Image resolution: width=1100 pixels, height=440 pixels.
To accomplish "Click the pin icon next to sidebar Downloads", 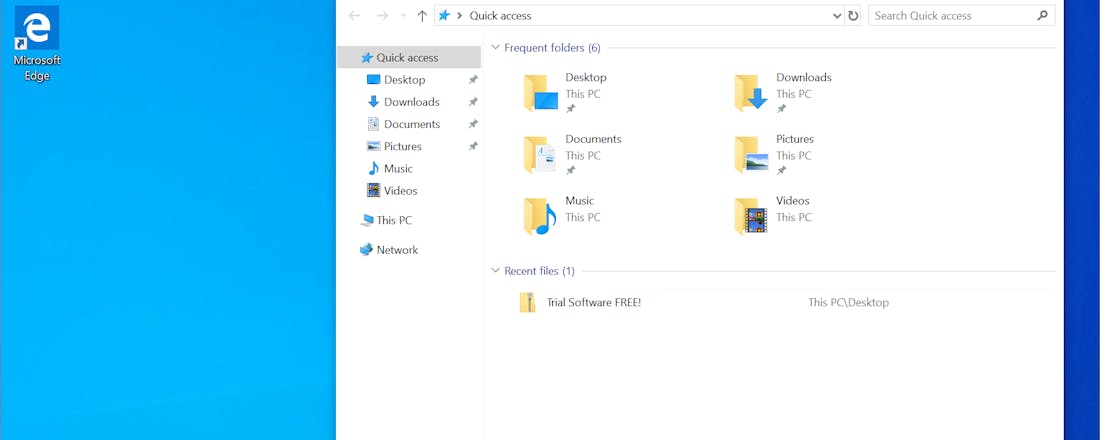I will coord(473,102).
